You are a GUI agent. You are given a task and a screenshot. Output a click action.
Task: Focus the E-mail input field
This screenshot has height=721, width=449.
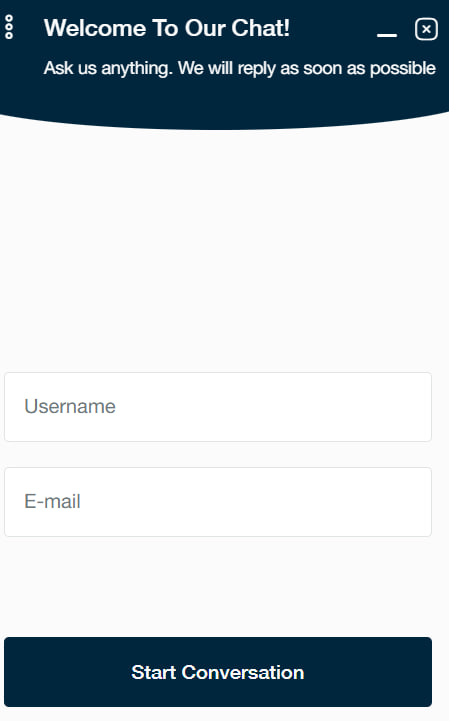pos(218,502)
